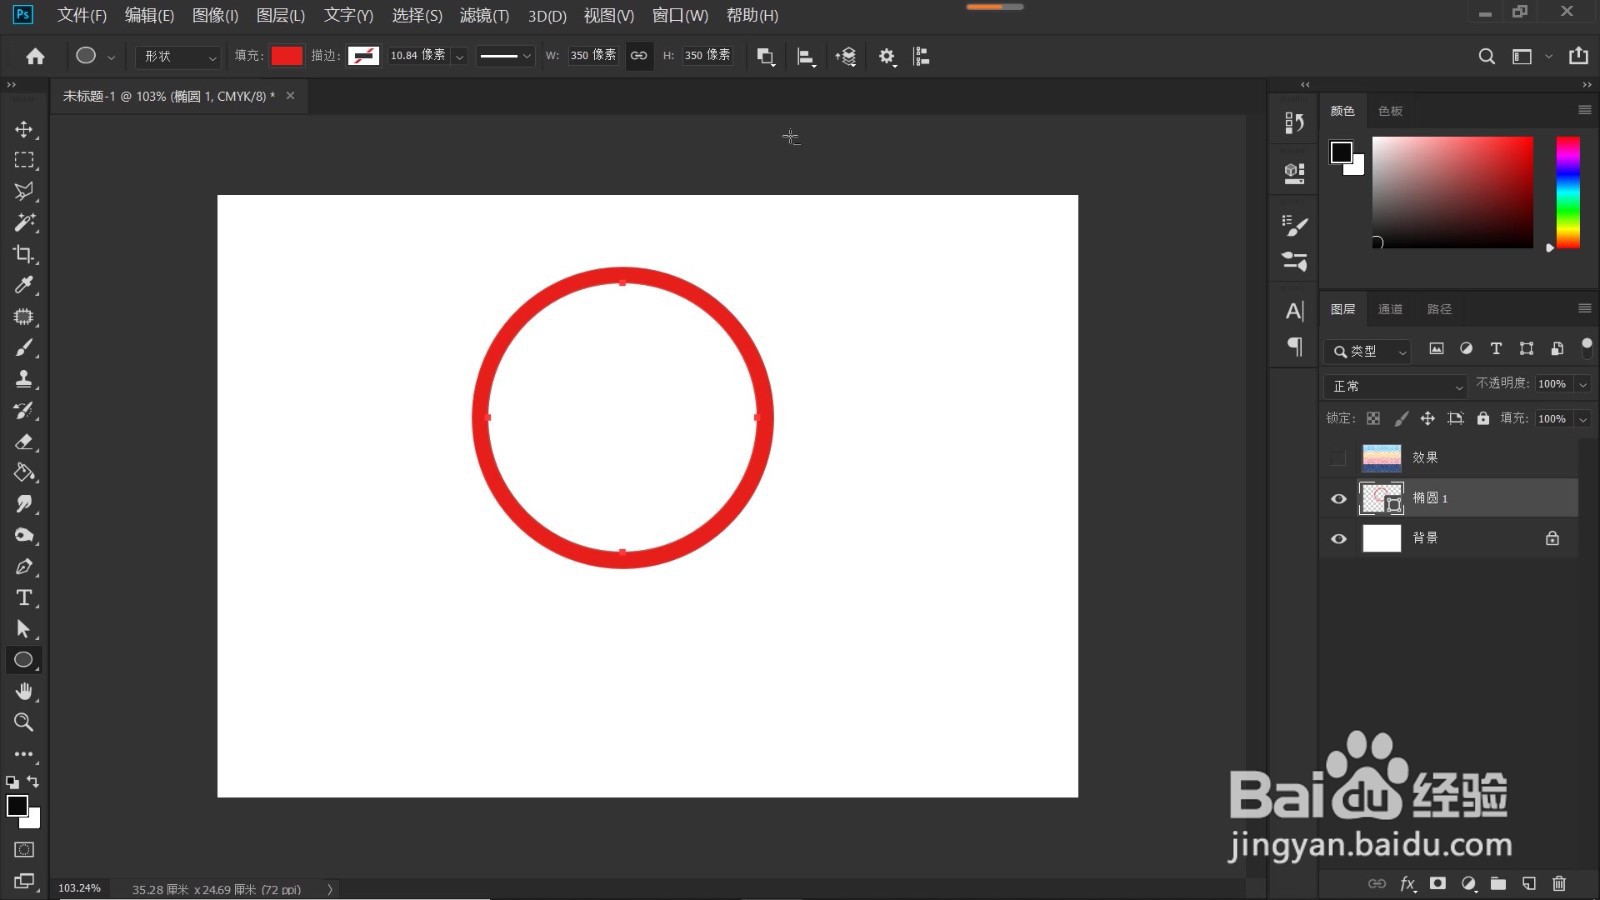Add a layer mask
1600x900 pixels.
(x=1438, y=883)
